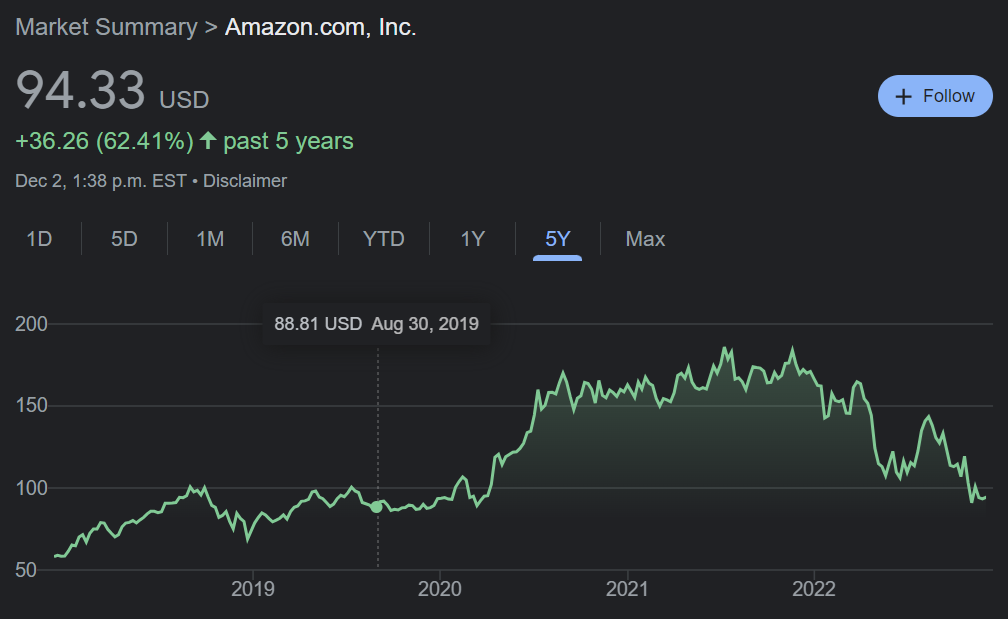Click the Amazon.com, Inc. title

[321, 27]
